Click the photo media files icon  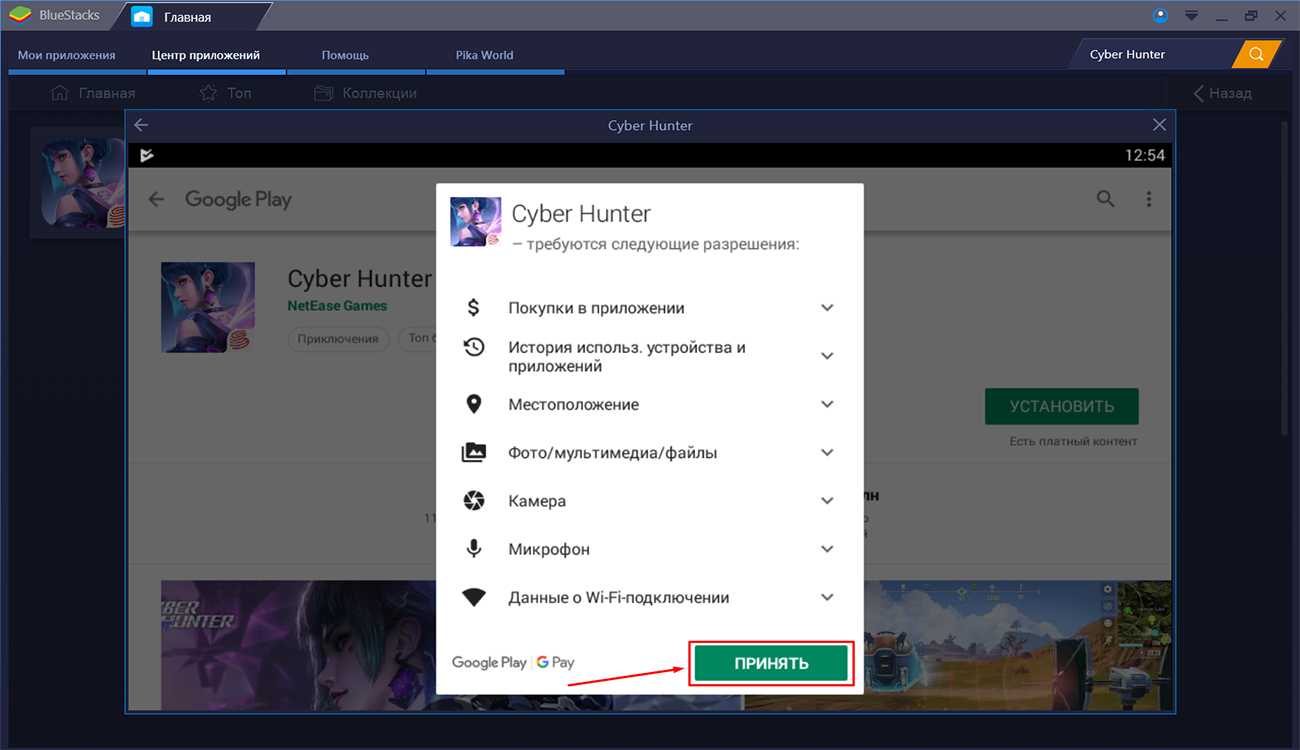tap(474, 452)
